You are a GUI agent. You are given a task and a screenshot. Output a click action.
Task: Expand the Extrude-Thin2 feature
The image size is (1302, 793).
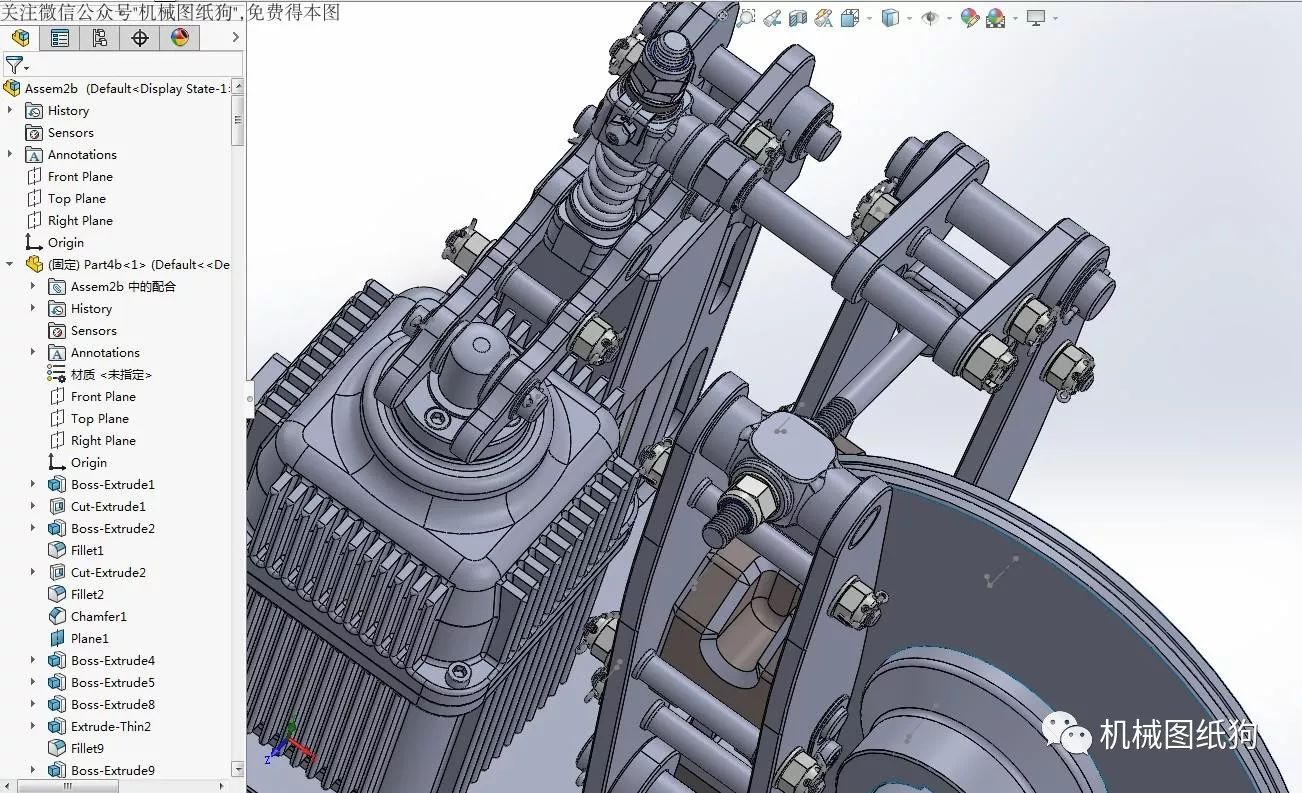[34, 726]
